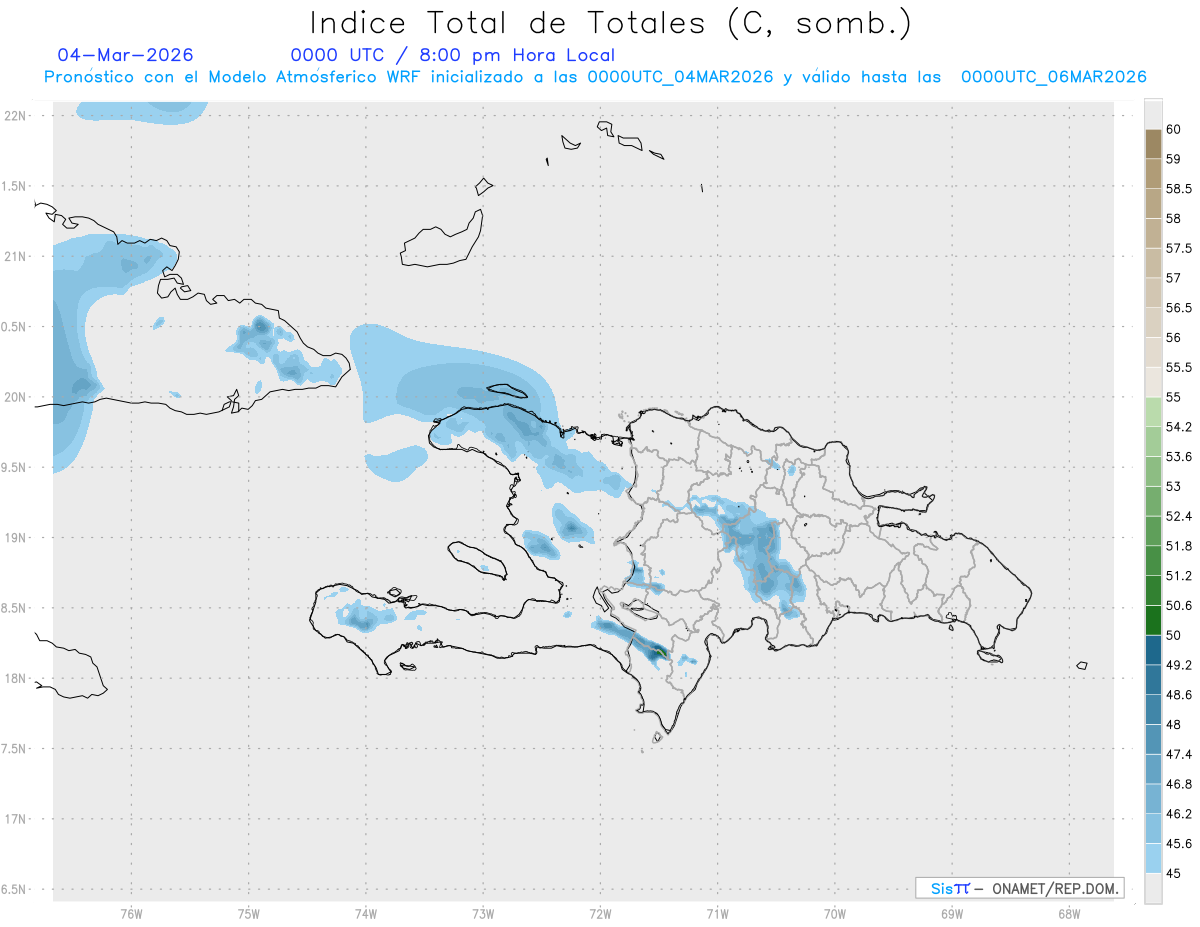The height and width of the screenshot is (927, 1200).
Task: Click the colorbar value "58.5"
Action: [1178, 188]
